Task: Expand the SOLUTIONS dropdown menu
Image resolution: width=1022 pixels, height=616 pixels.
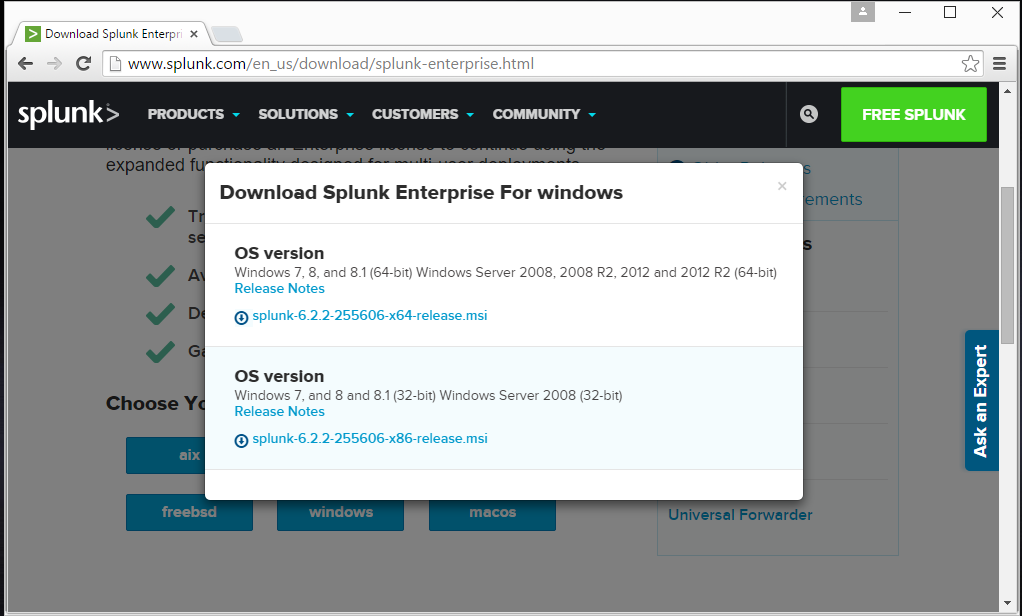Action: coord(306,114)
